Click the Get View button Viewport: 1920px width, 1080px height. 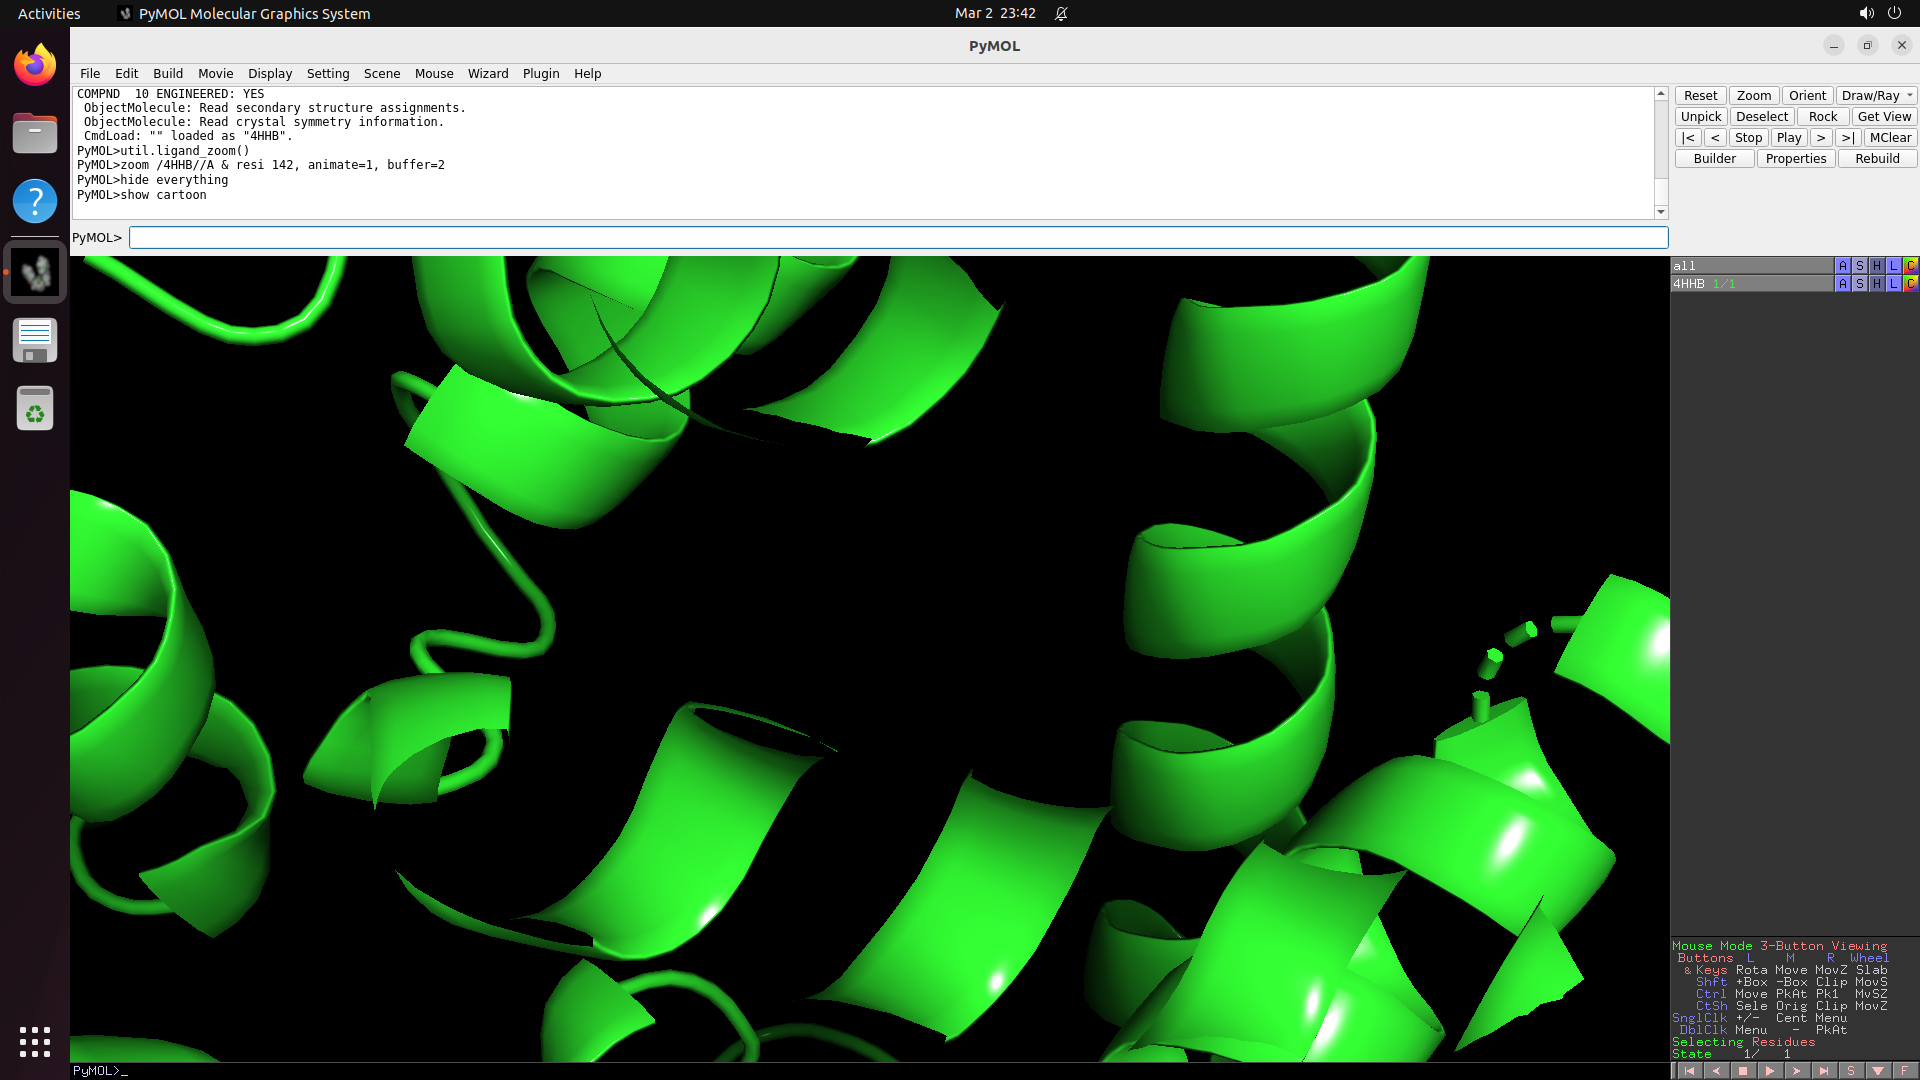click(x=1884, y=116)
